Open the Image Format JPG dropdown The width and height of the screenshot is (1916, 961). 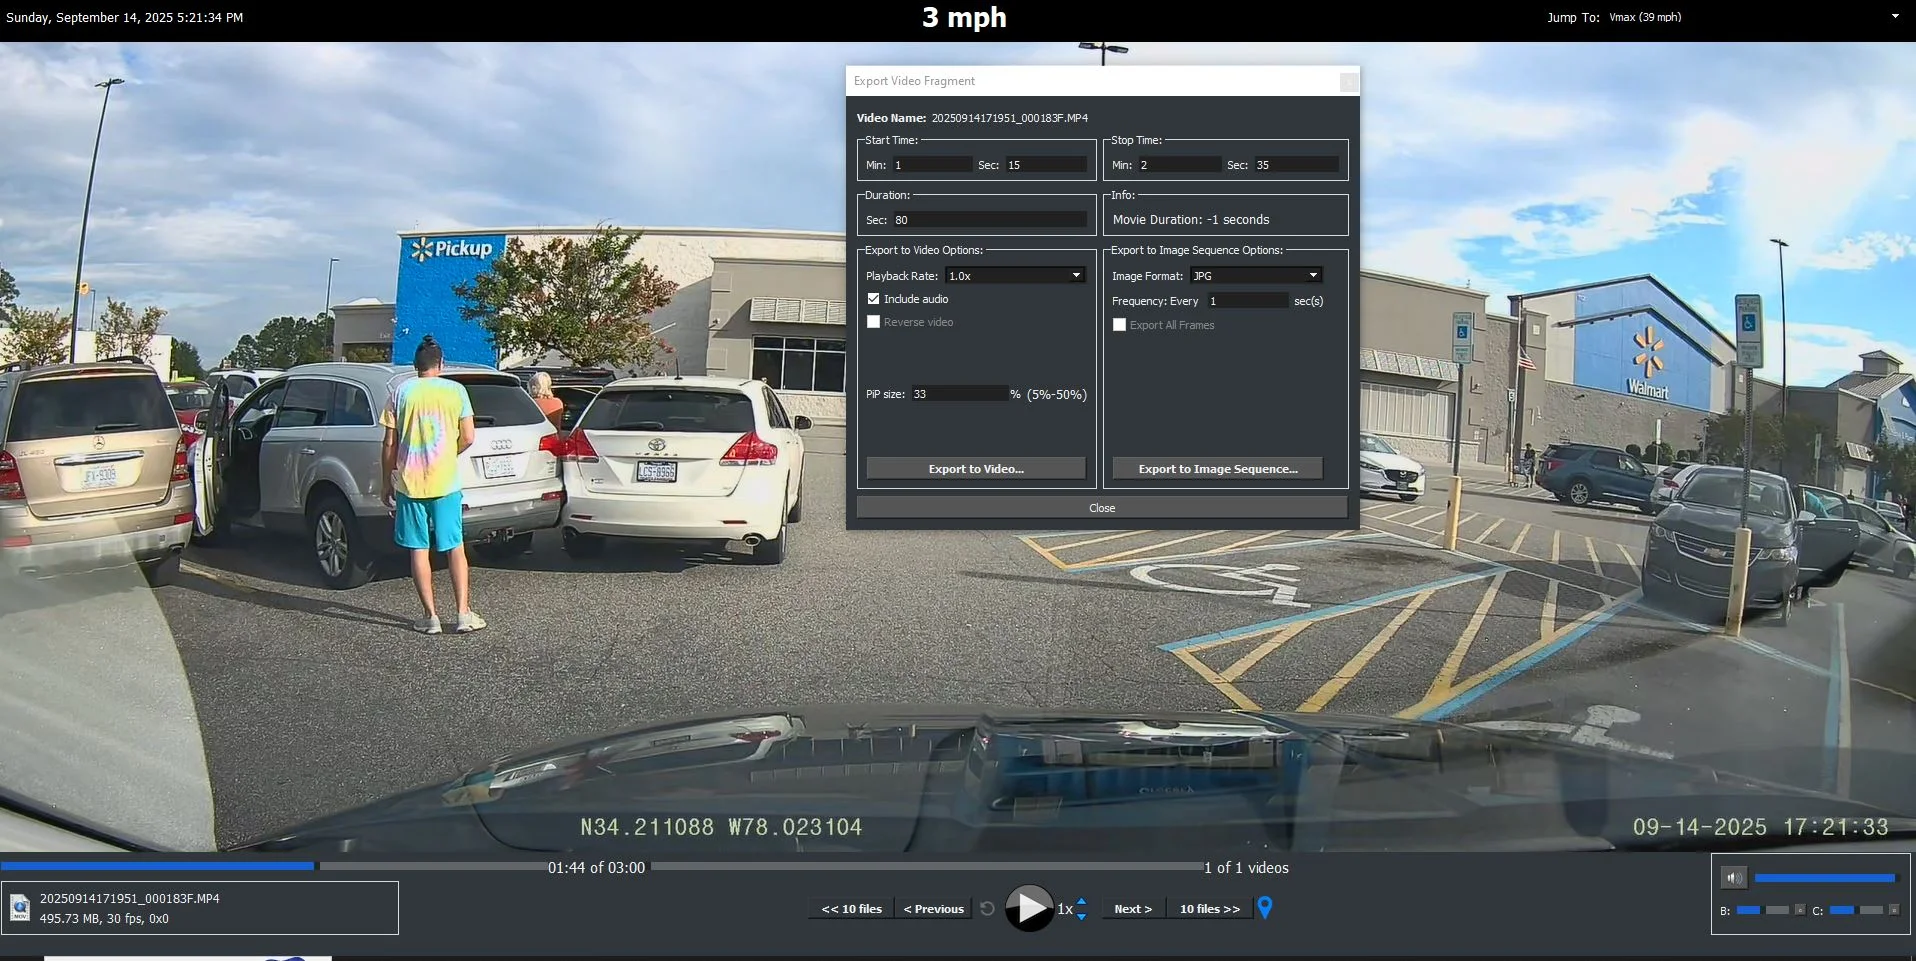[x=1256, y=276]
